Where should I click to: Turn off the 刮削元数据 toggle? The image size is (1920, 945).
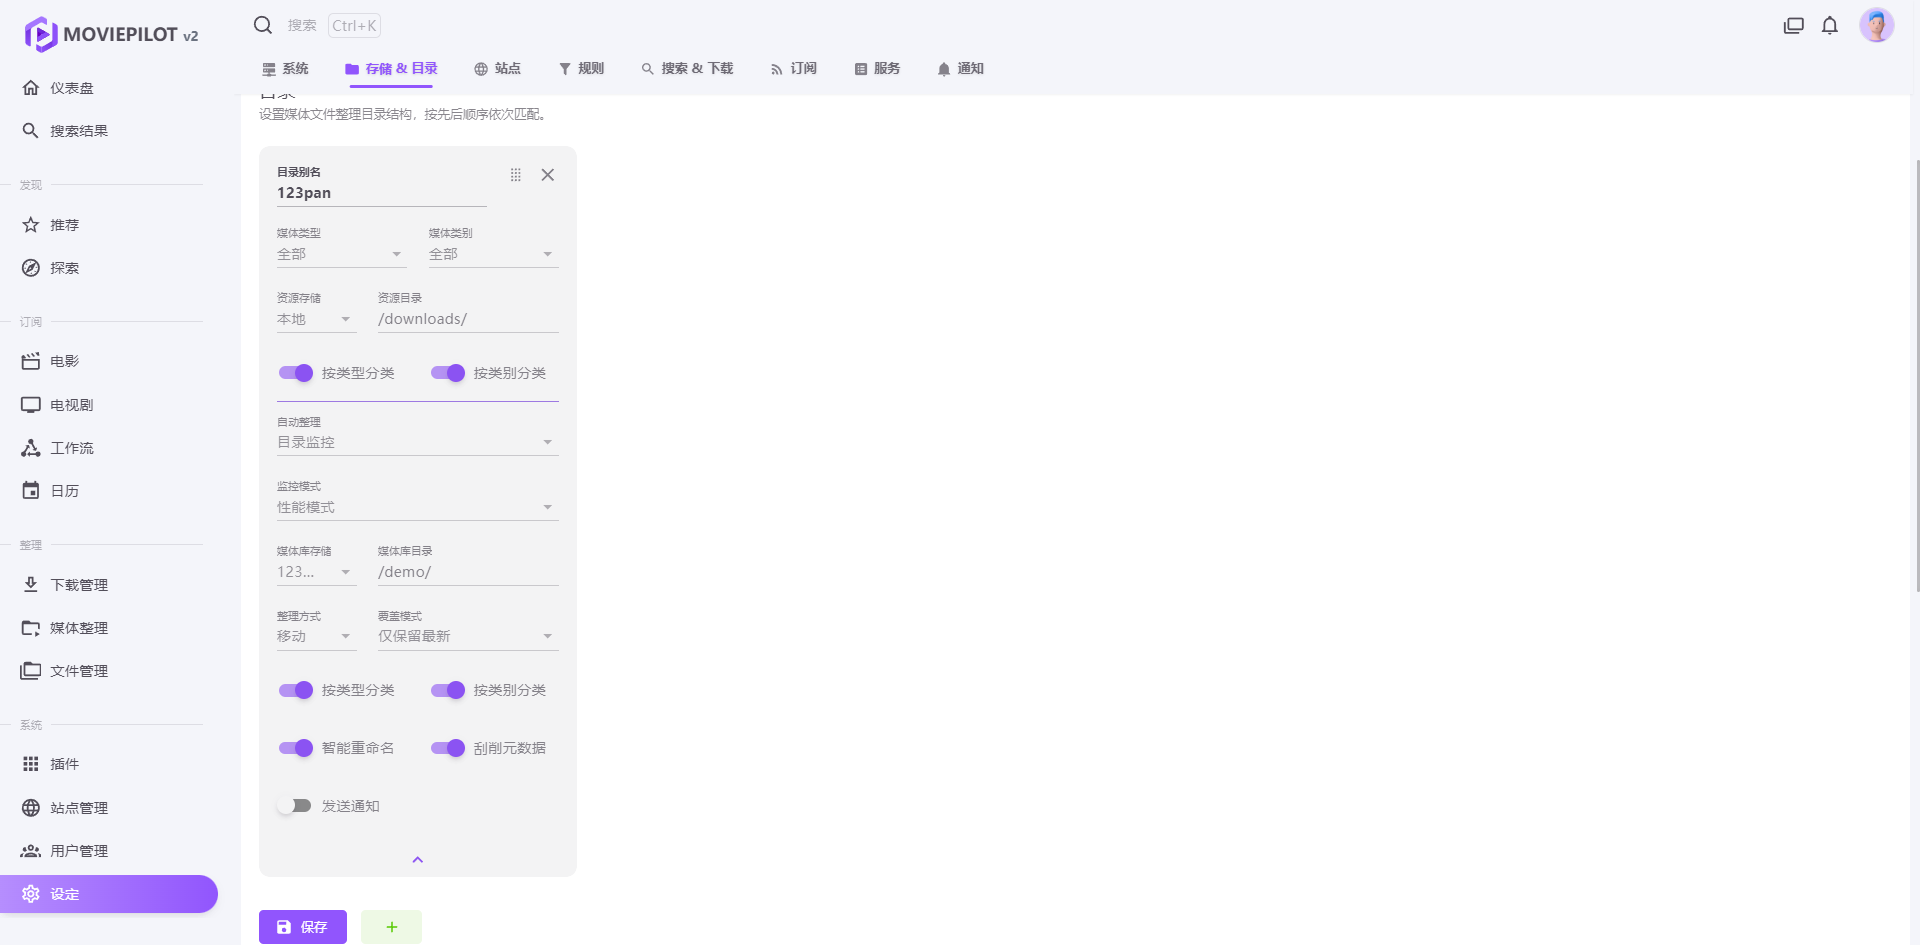[x=447, y=748]
